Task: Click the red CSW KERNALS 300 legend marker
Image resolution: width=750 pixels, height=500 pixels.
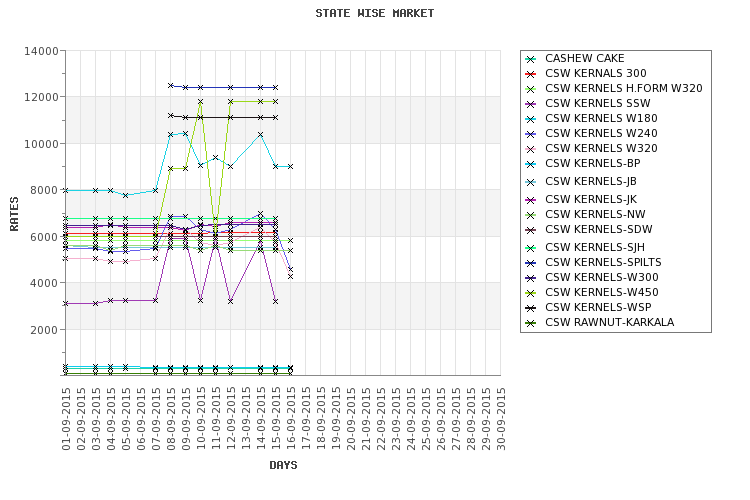Action: (x=530, y=74)
